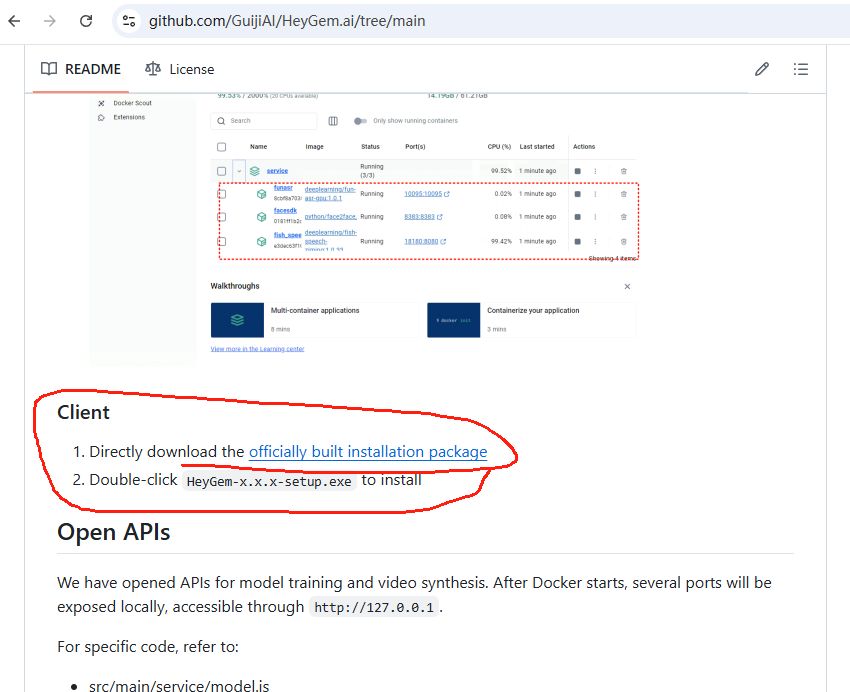Viewport: 850px width, 692px height.
Task: Collapse the service group chevron
Action: 239,171
